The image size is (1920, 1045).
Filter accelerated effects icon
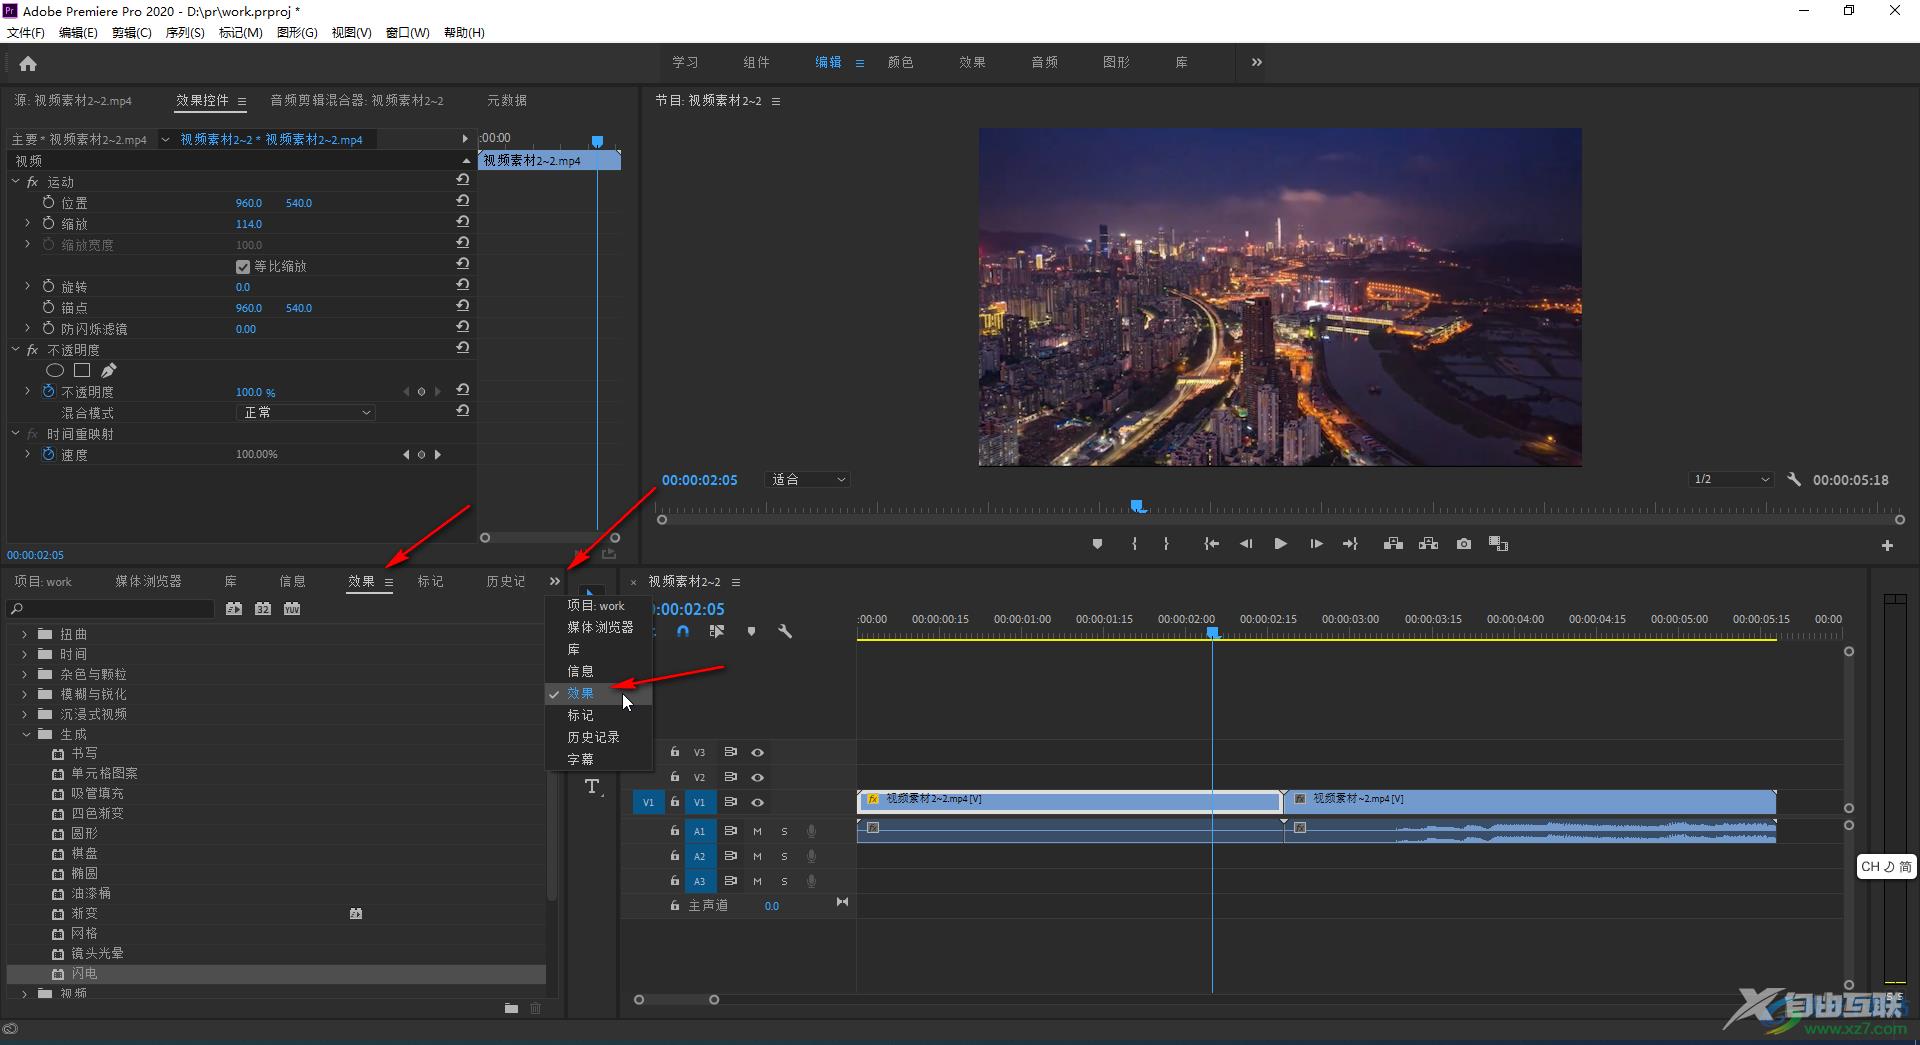point(233,609)
